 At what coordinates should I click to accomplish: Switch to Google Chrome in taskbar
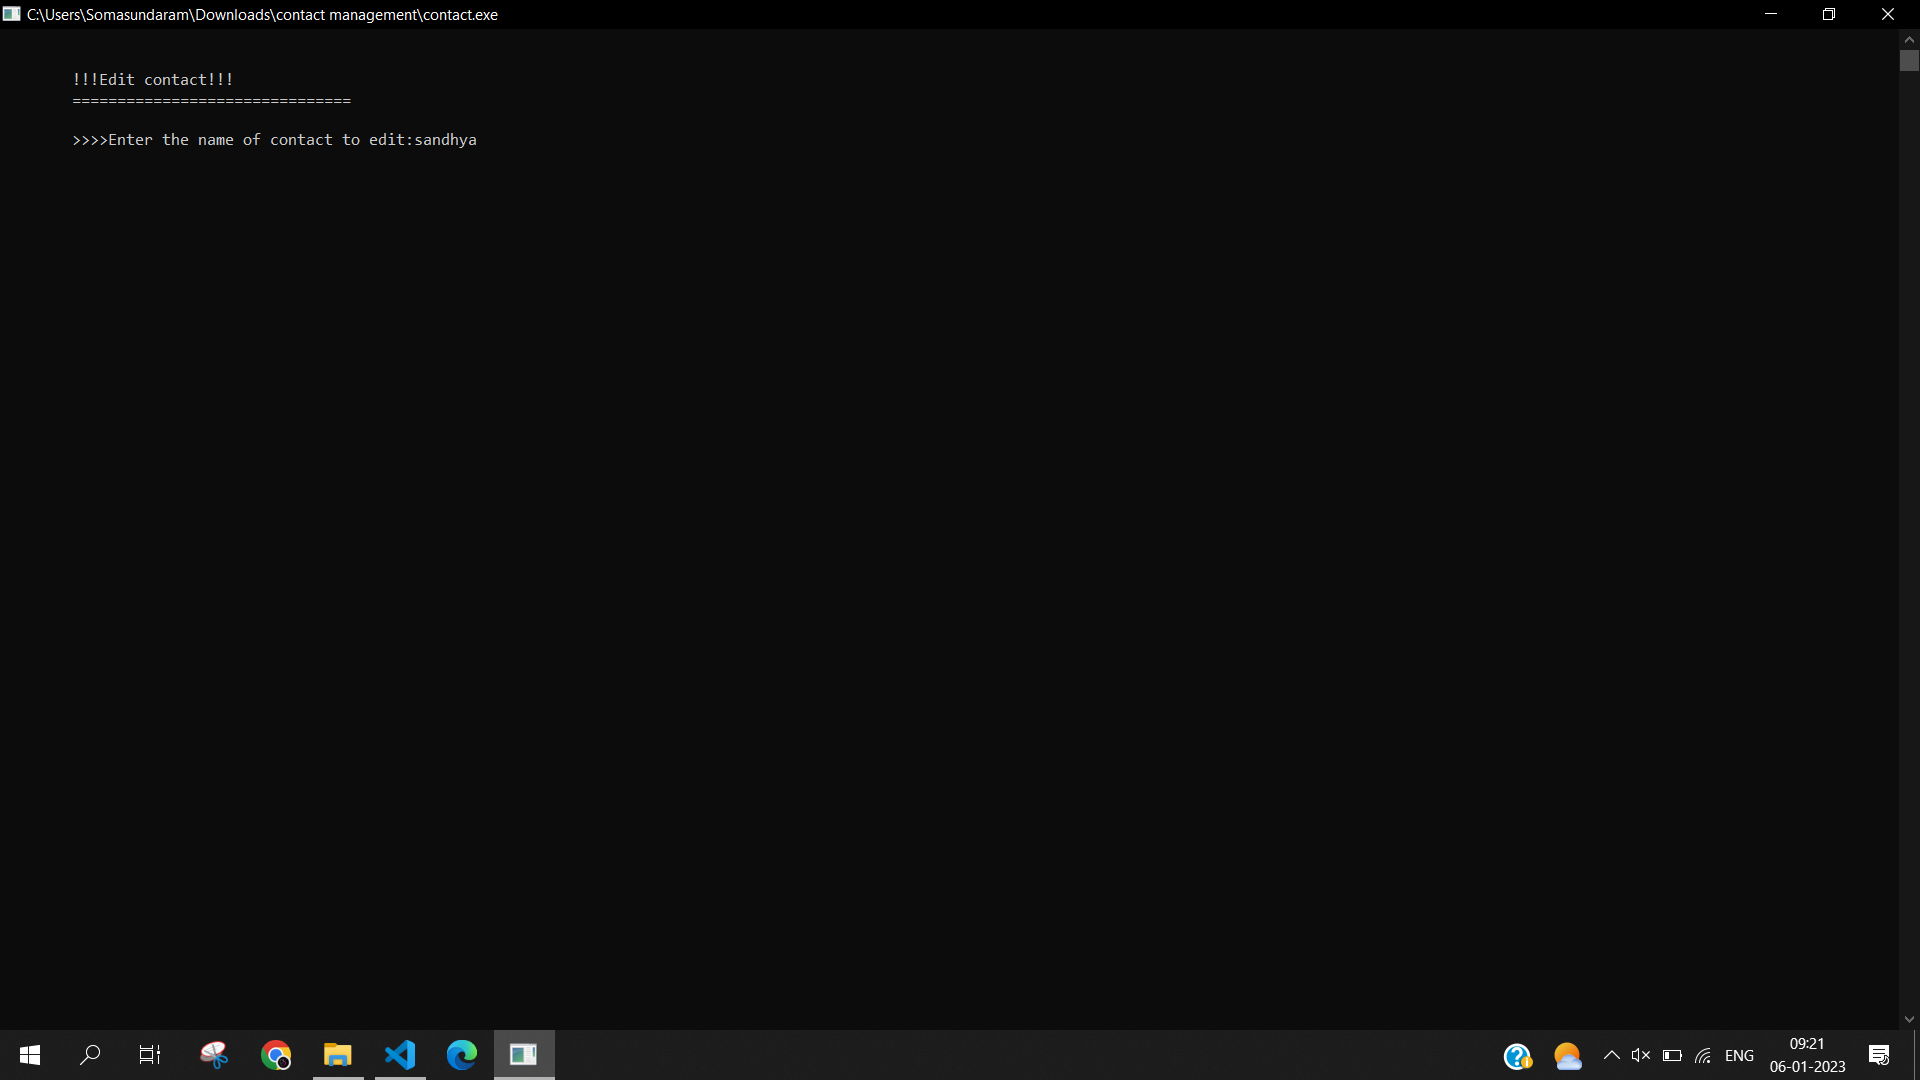[x=276, y=1055]
